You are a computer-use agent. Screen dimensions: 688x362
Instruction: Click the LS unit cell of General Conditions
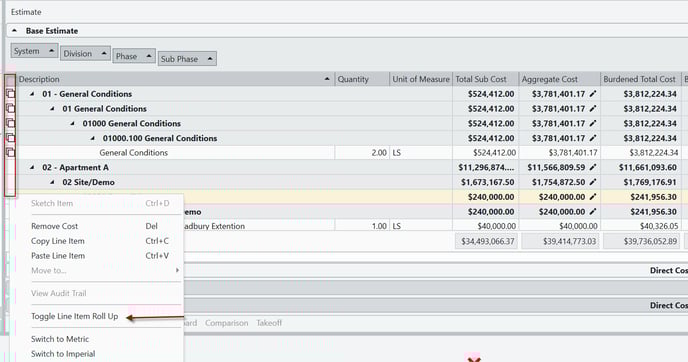(421, 153)
